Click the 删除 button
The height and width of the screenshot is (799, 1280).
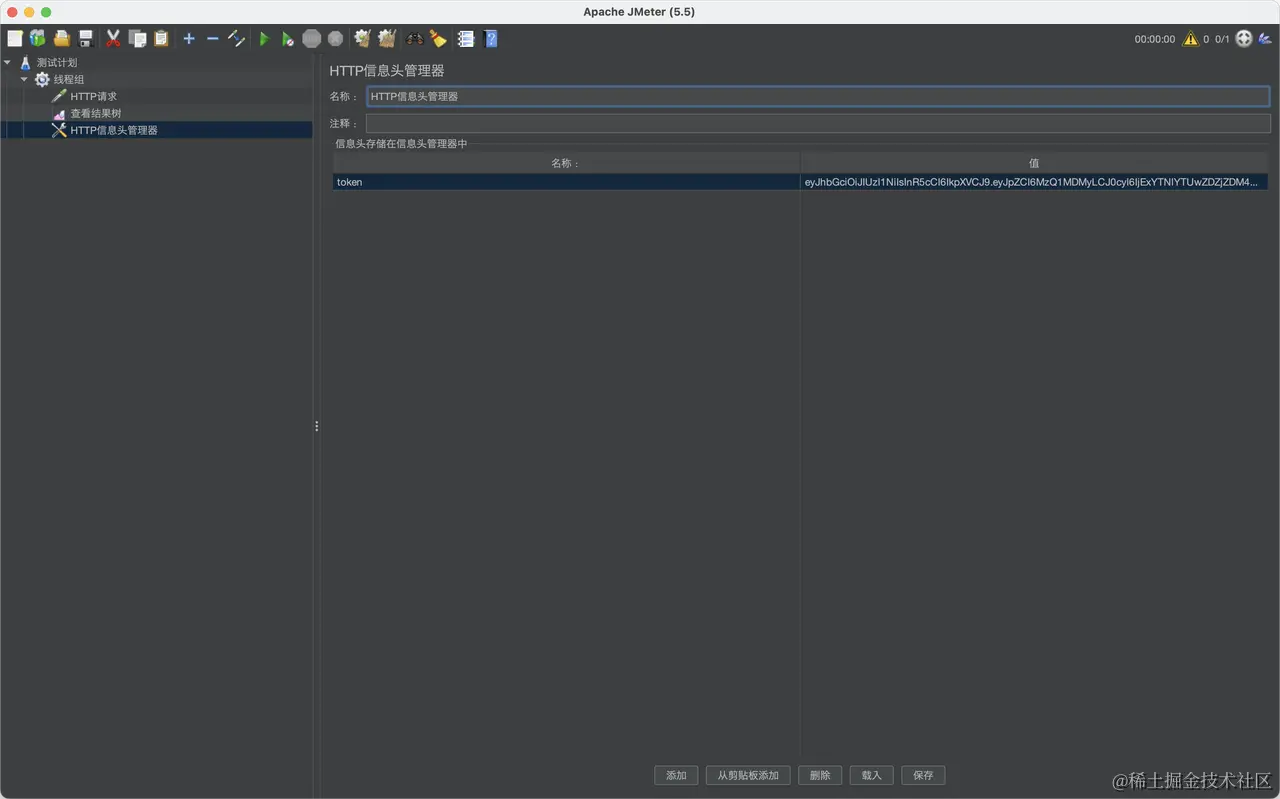click(820, 775)
